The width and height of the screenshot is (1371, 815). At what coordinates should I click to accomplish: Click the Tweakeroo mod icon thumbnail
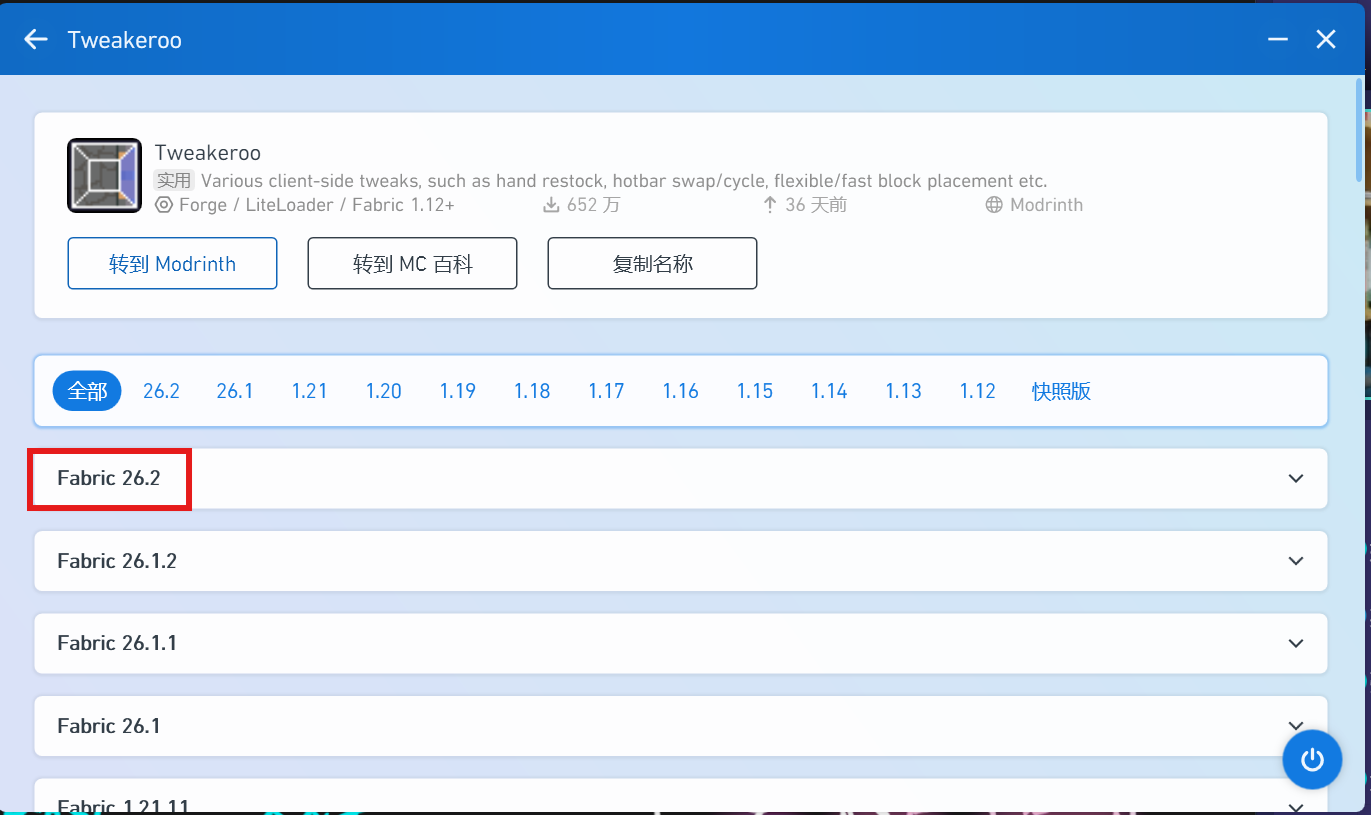tap(104, 175)
